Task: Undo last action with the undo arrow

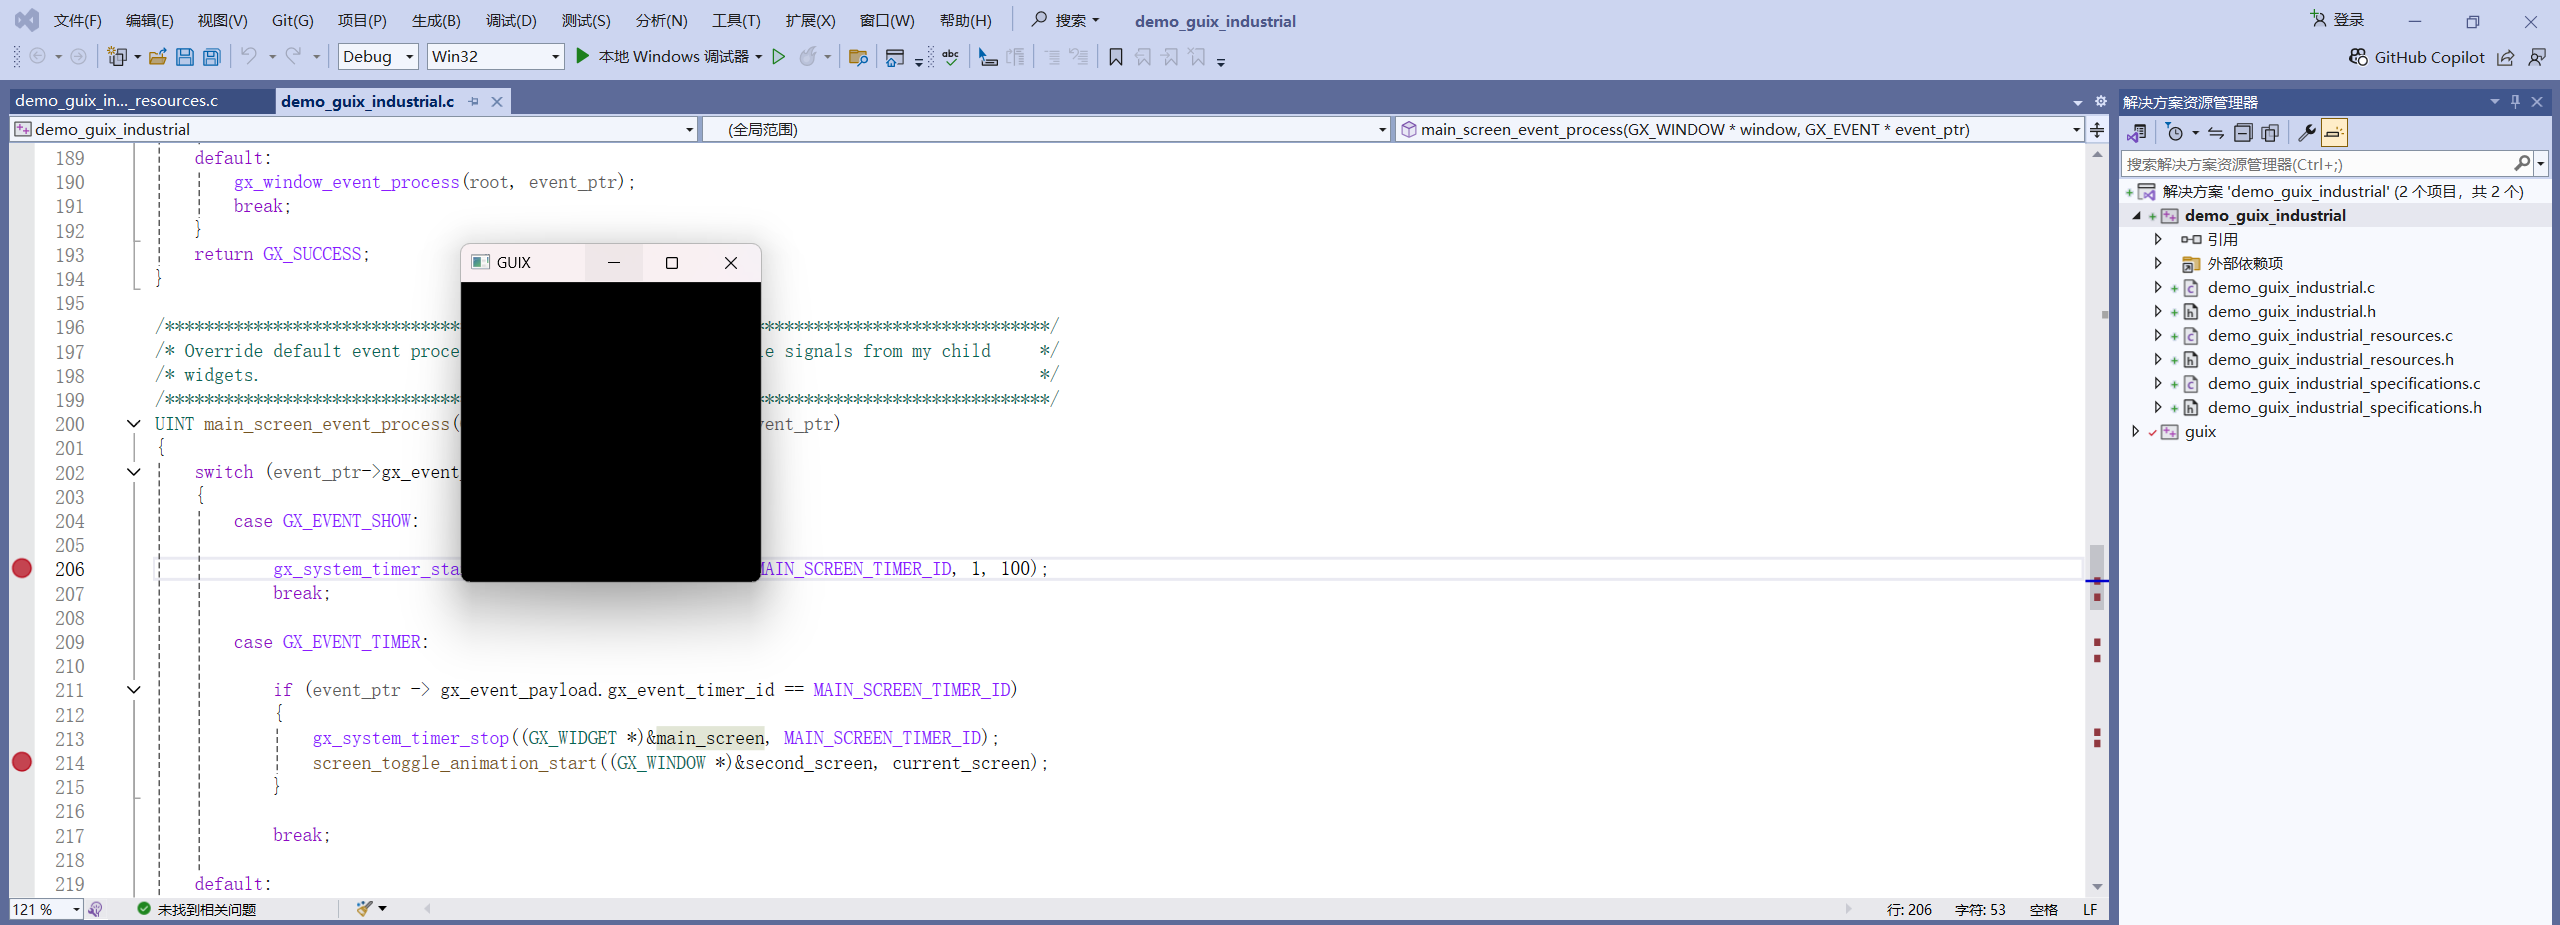Action: coord(249,57)
